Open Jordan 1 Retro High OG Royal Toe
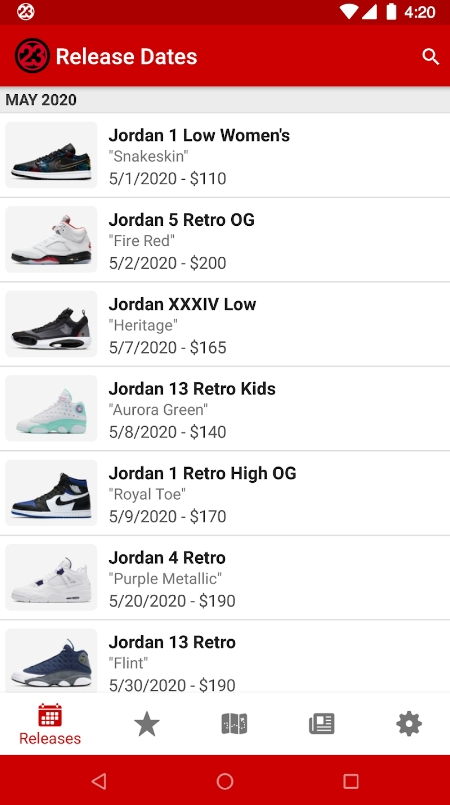This screenshot has height=805, width=450. [x=225, y=493]
